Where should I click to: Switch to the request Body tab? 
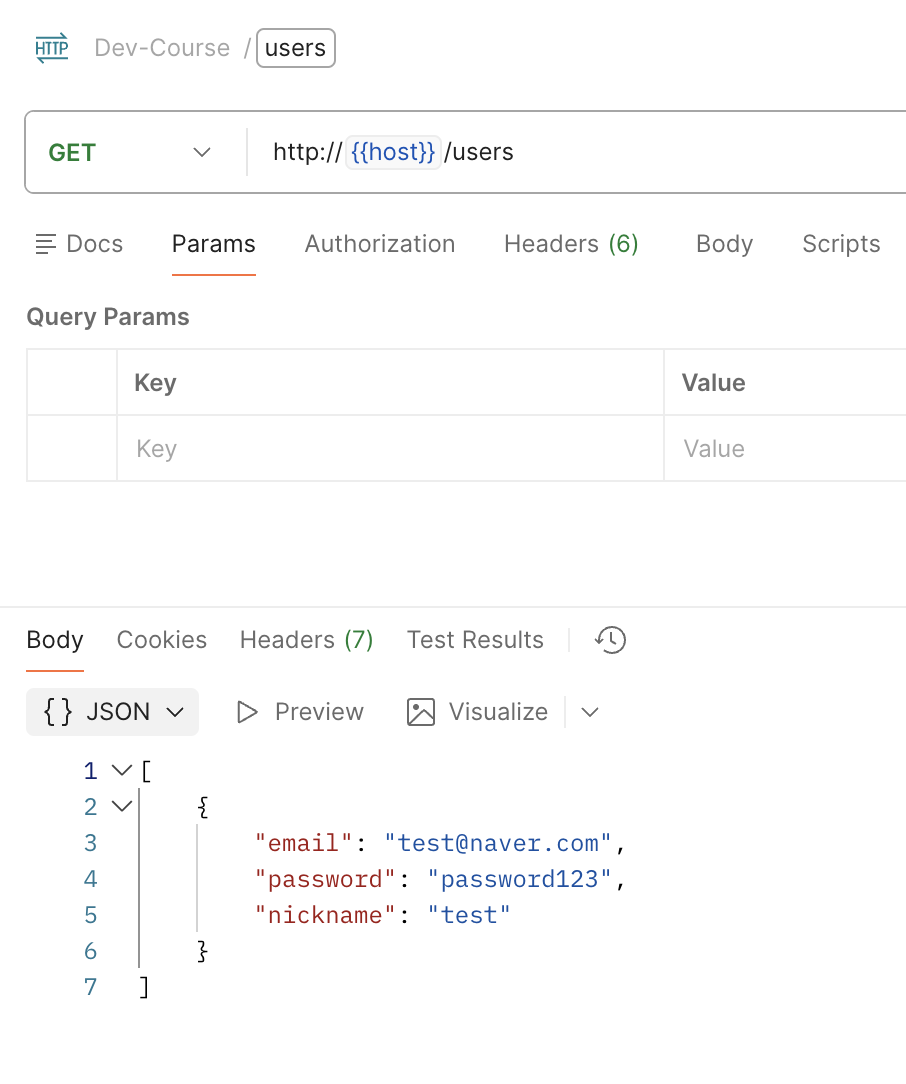pos(724,244)
